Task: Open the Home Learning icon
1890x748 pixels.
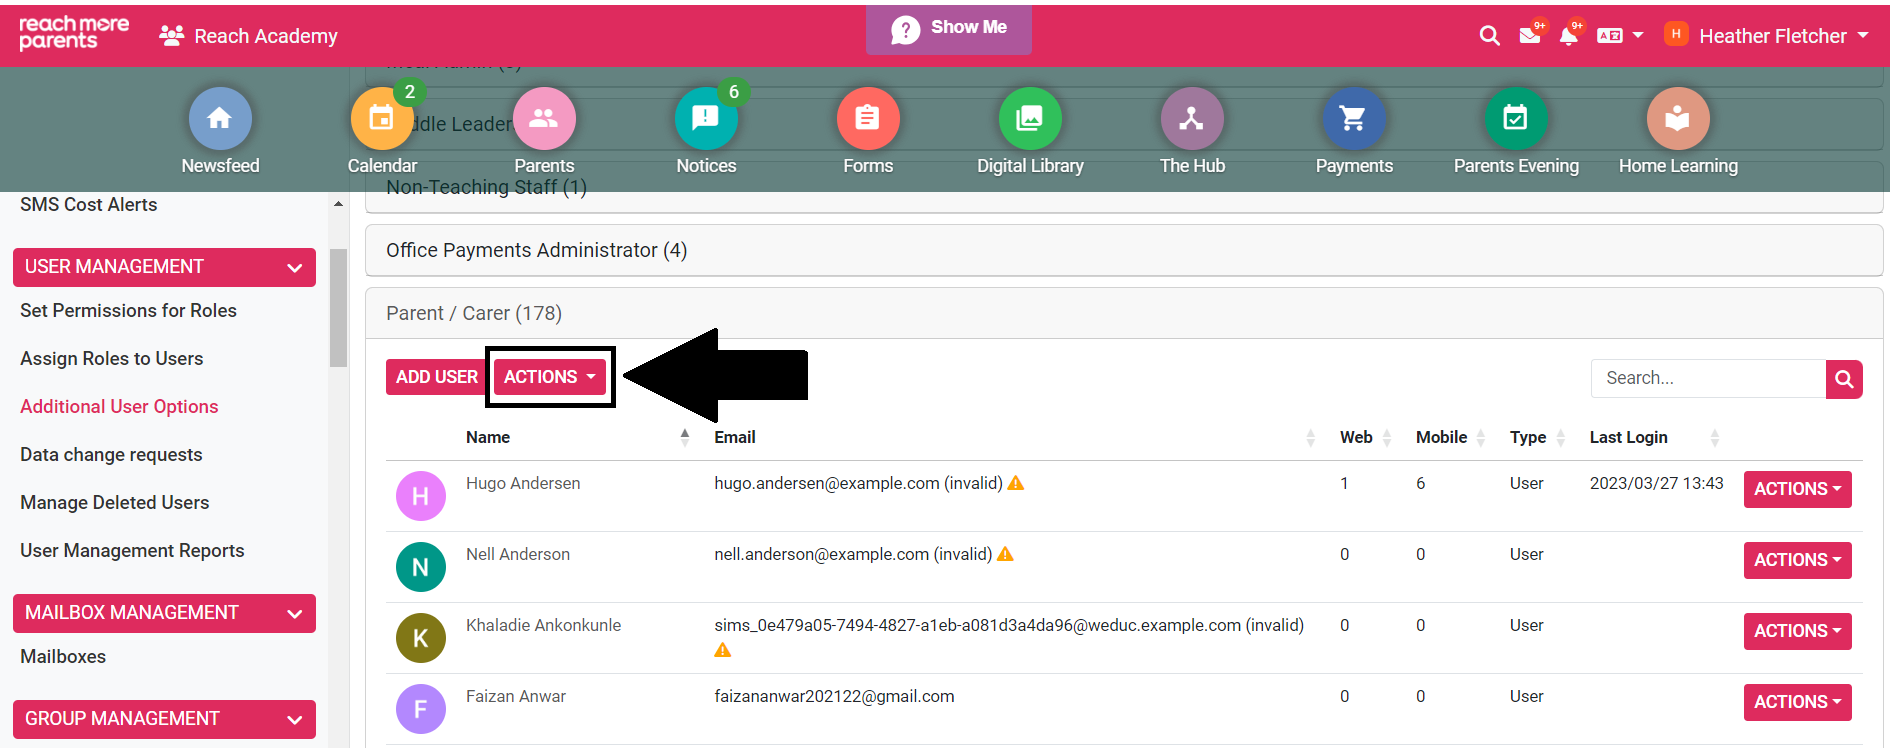Action: [x=1677, y=119]
